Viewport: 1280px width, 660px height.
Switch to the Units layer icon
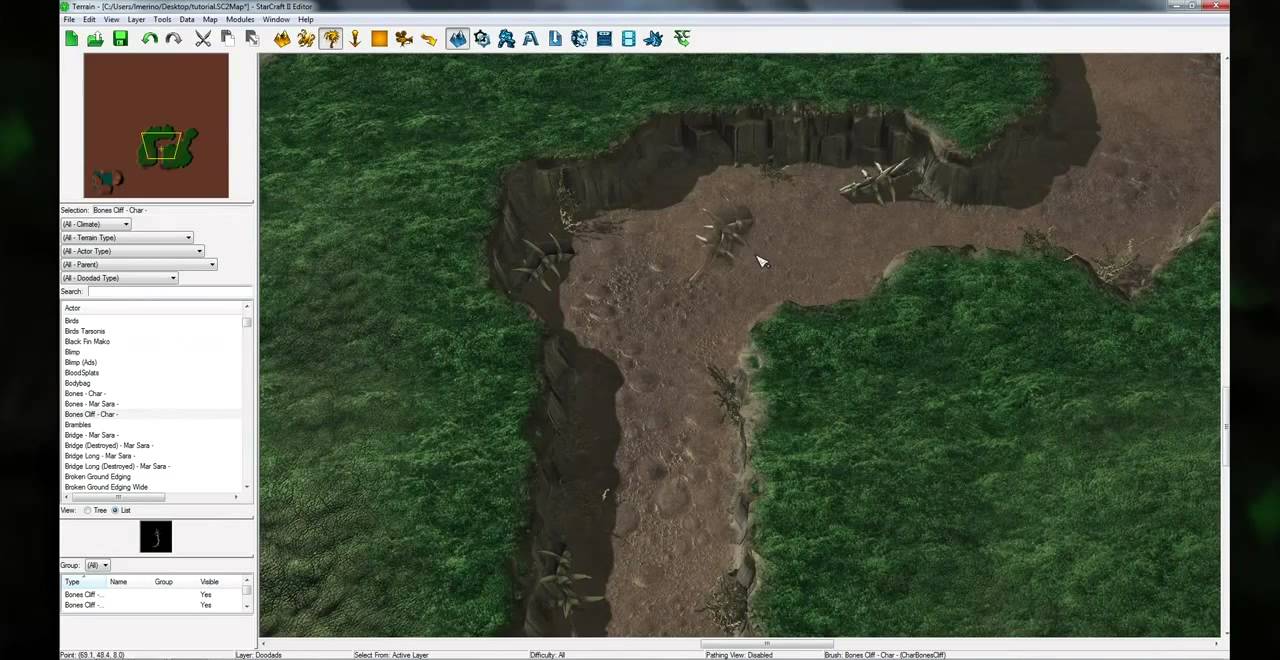[306, 39]
